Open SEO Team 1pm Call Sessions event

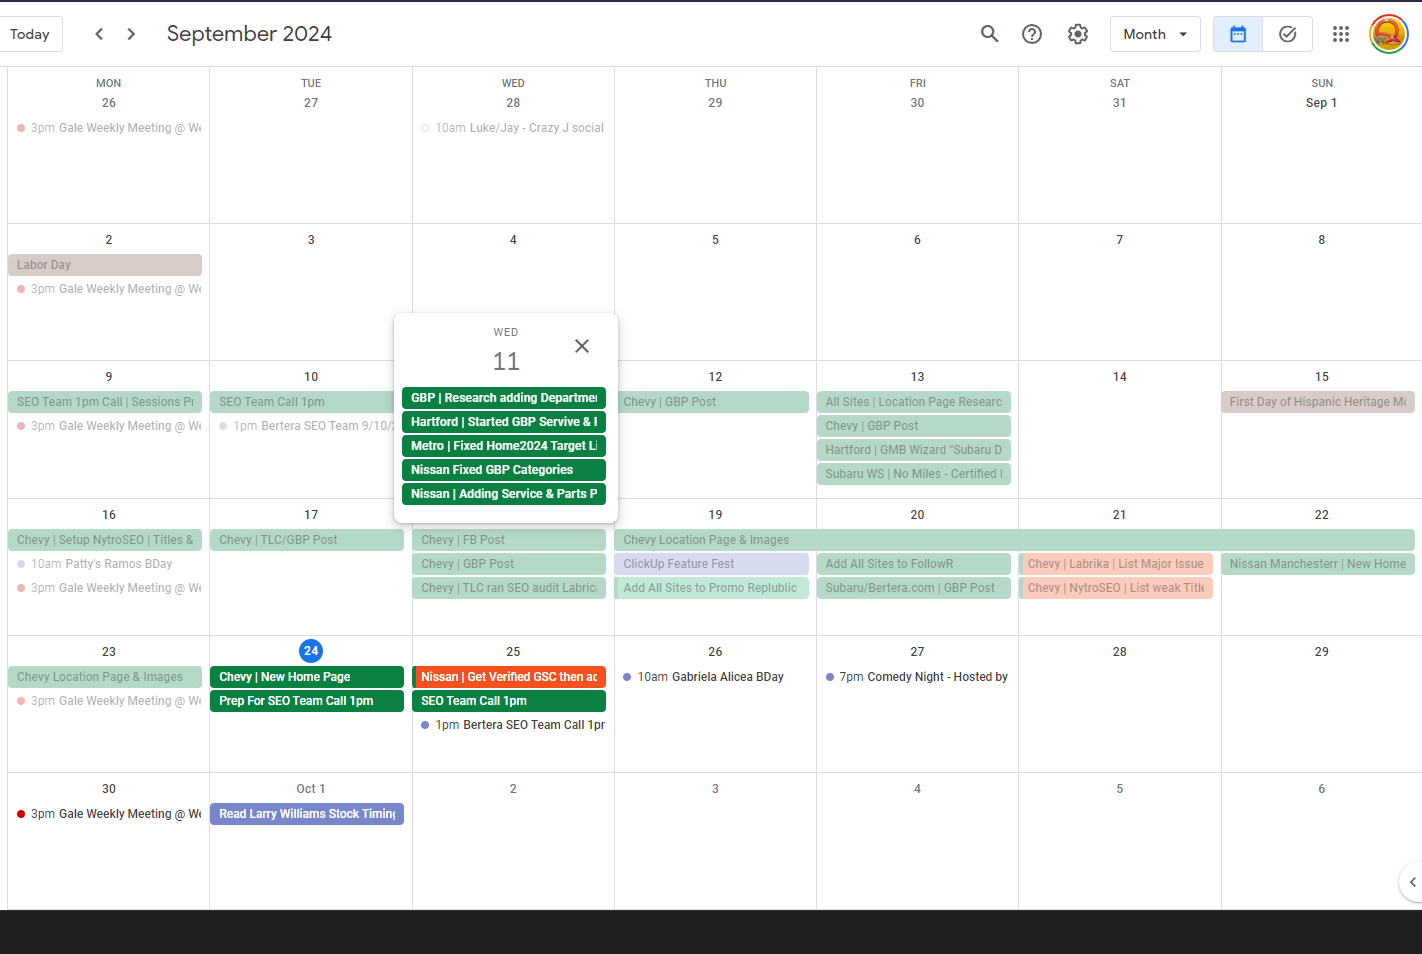coord(105,402)
